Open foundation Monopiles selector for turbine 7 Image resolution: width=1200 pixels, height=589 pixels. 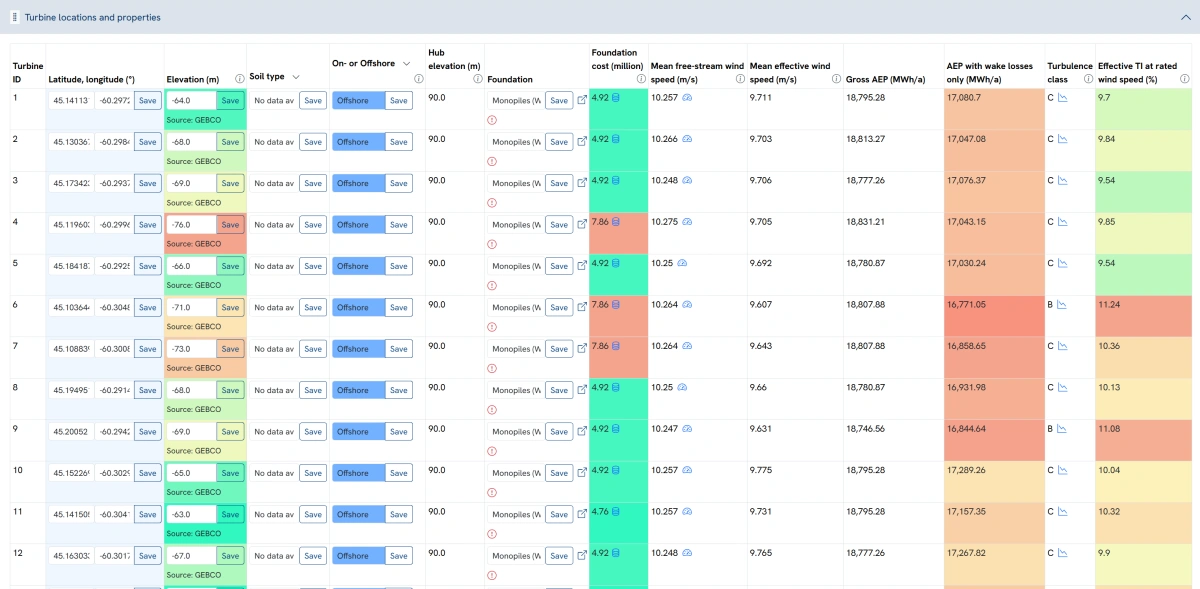(x=515, y=349)
